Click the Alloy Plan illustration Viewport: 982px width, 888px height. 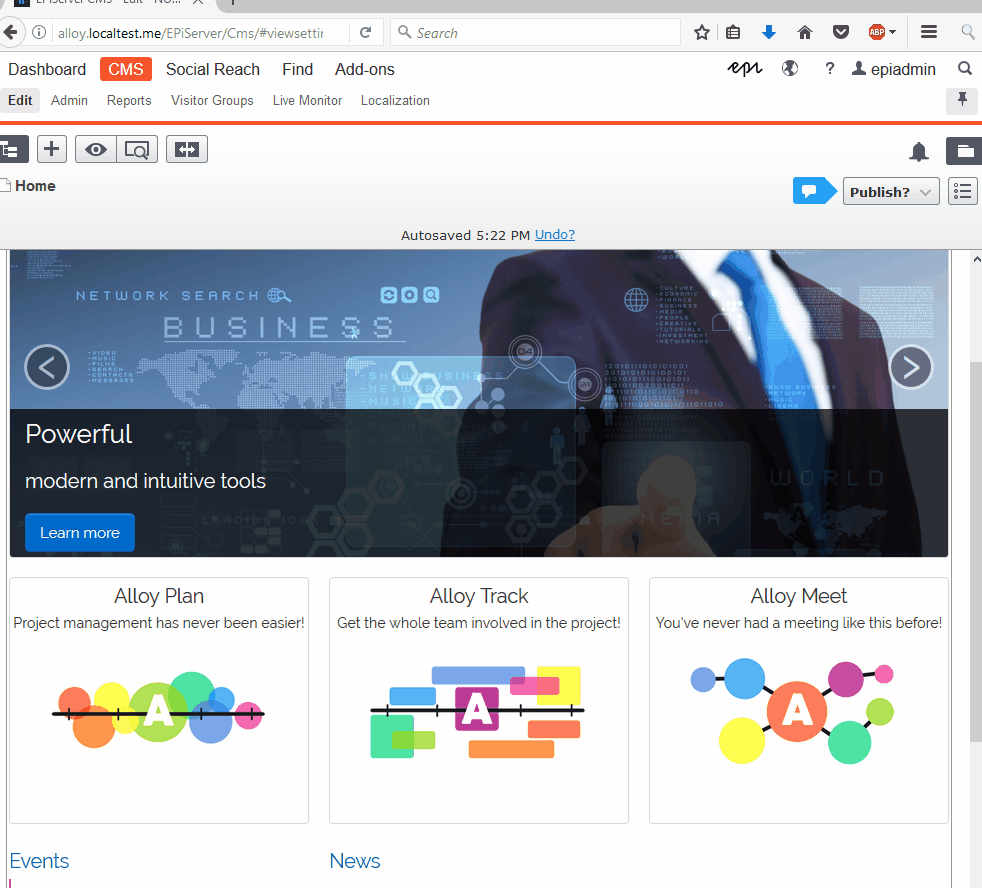click(x=158, y=710)
